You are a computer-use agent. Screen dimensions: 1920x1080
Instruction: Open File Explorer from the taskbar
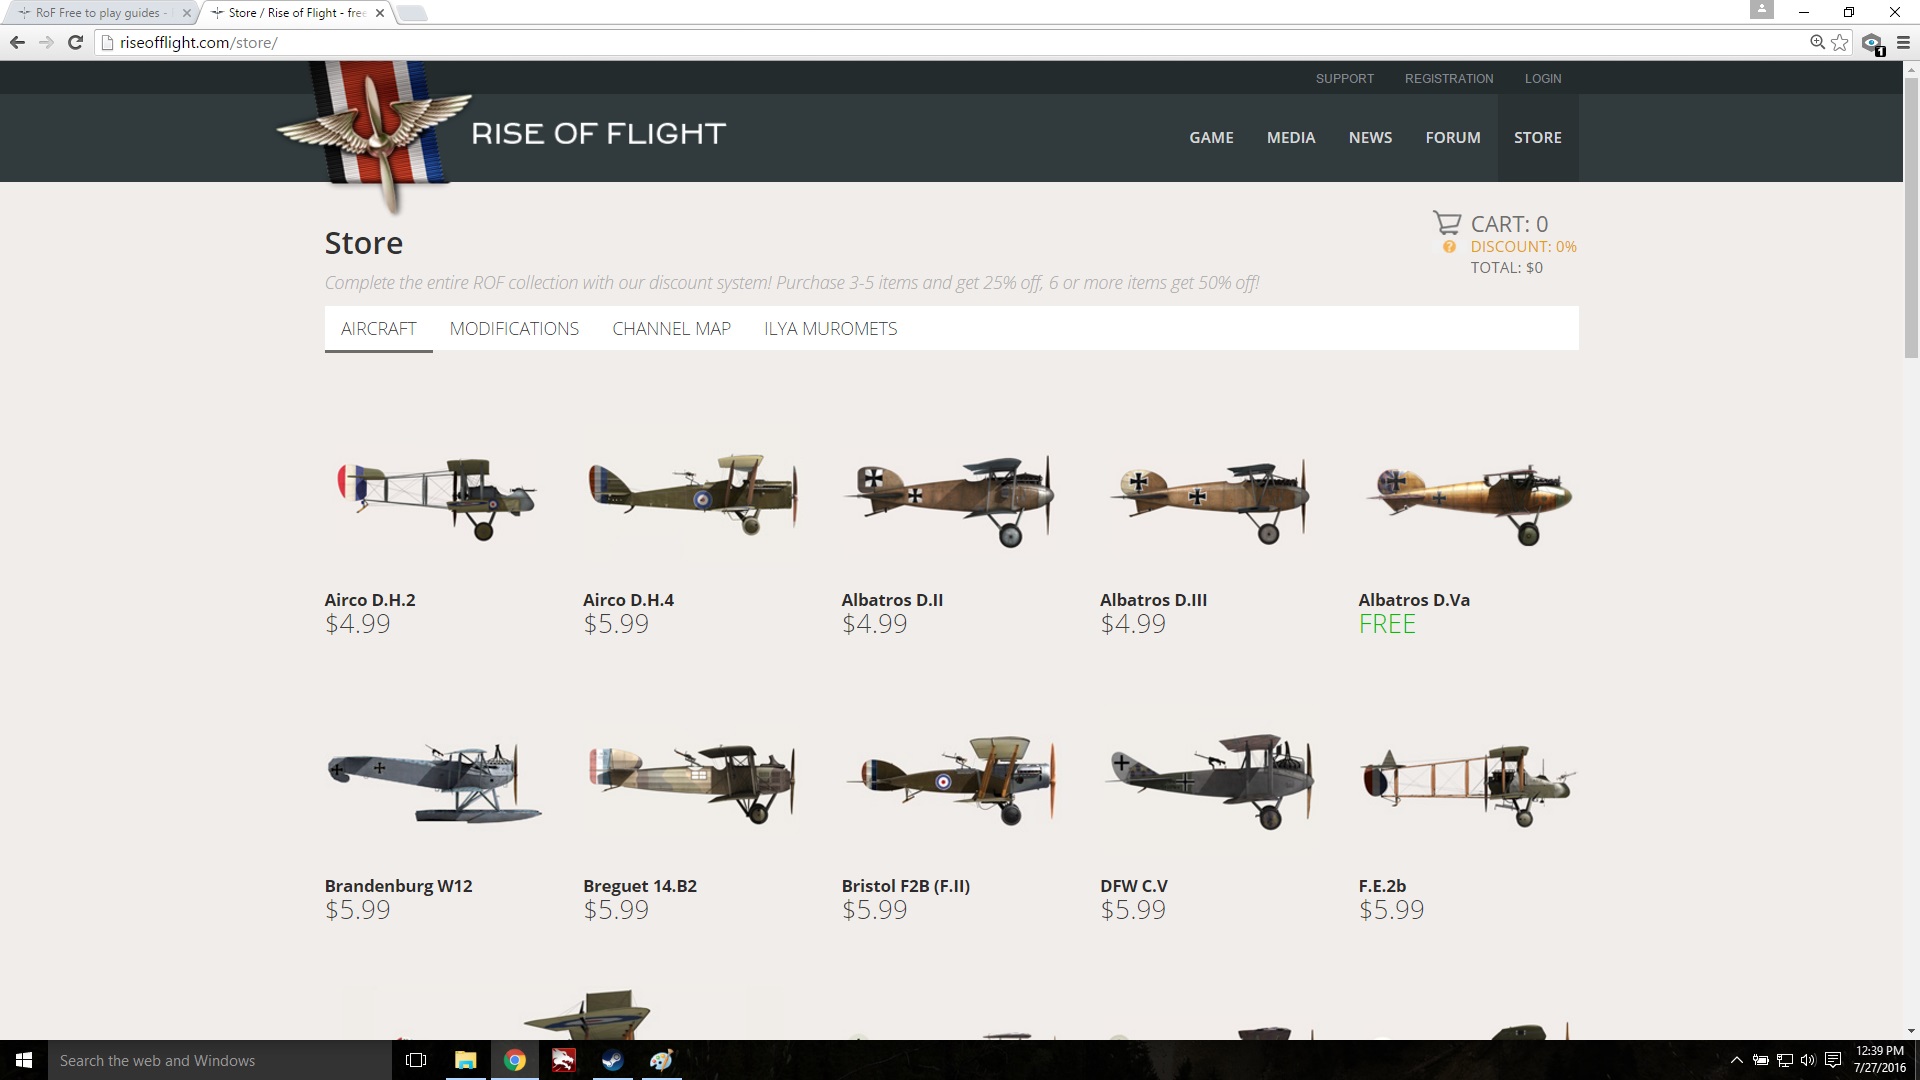[x=465, y=1060]
